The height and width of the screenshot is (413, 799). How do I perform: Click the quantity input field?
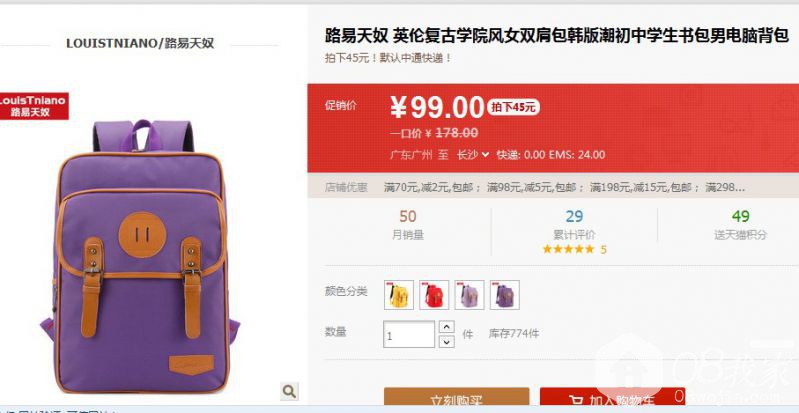coord(409,334)
